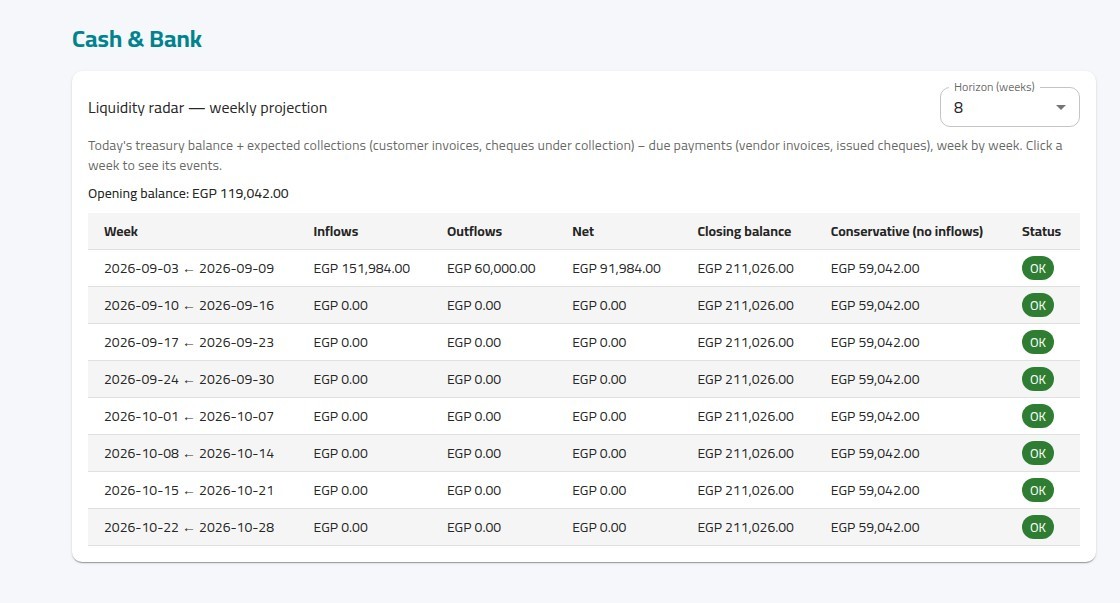Click net EGP 0.00 in 2026-09-24 row
This screenshot has height=603, width=1120.
pos(599,379)
